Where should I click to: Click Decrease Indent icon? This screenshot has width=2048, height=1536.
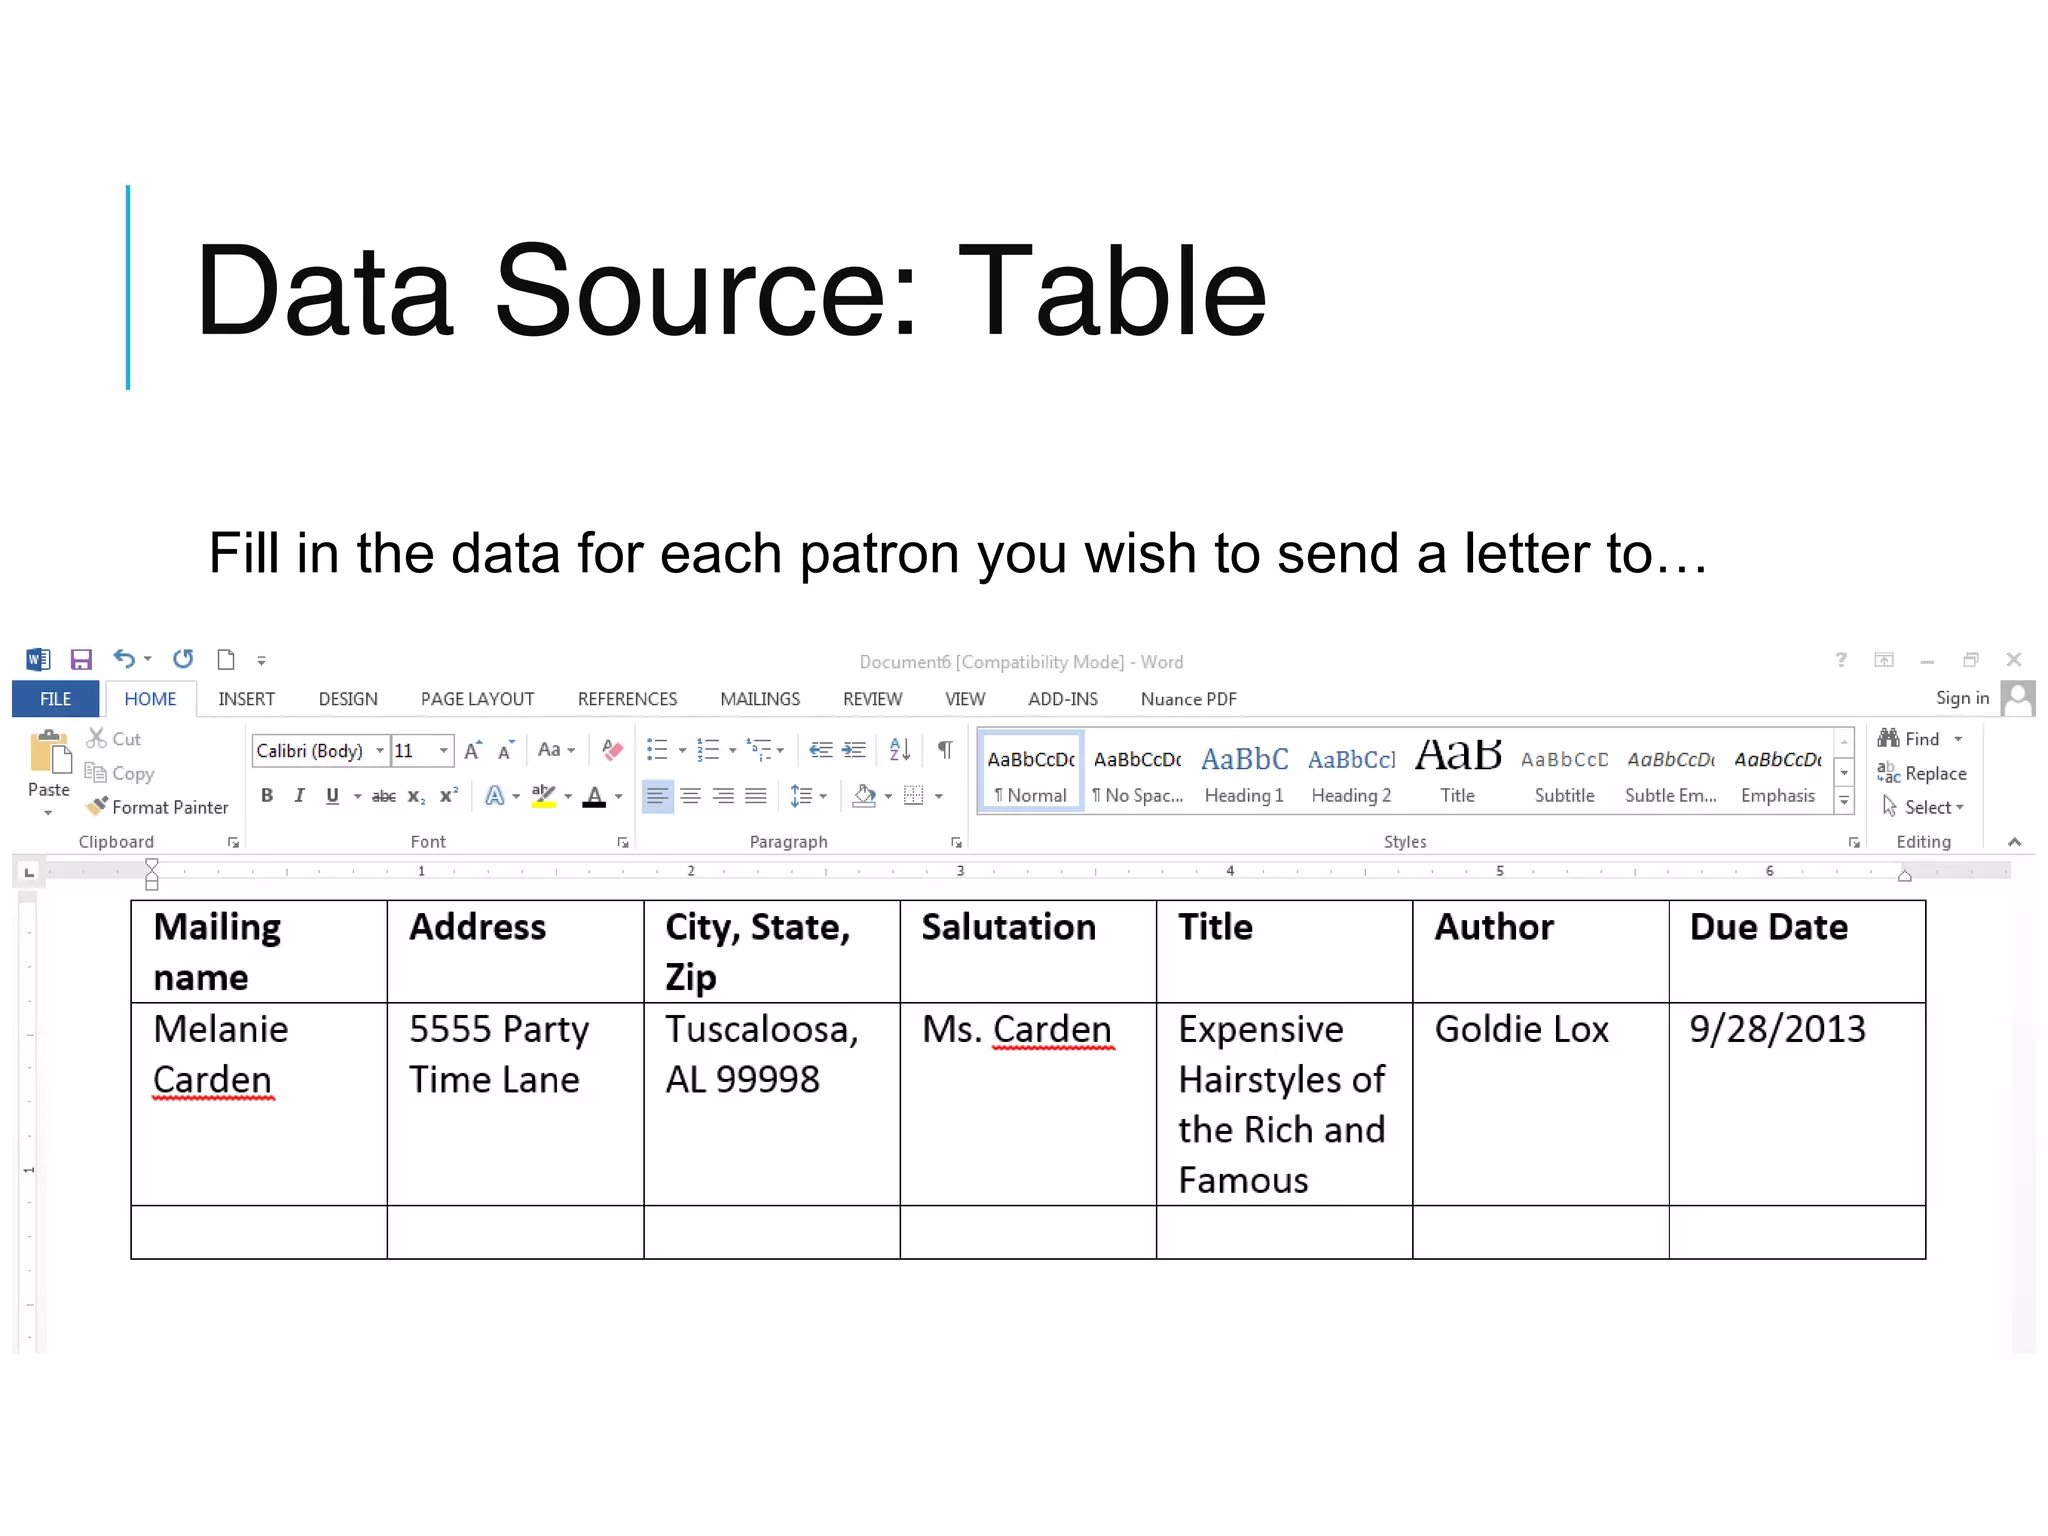821,750
